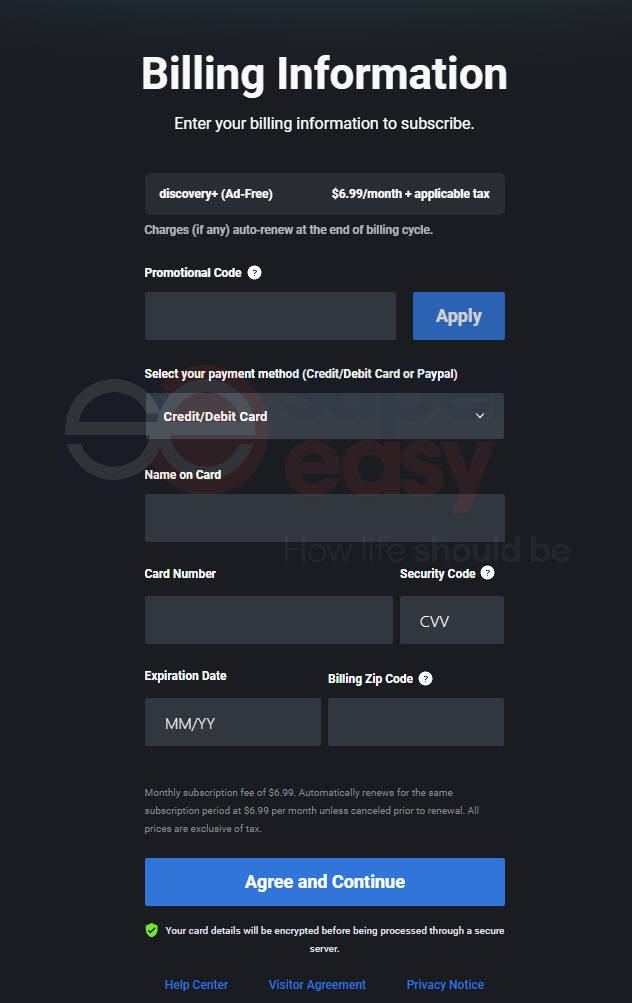Open the Credit/Debit Card payment method dropdown
The height and width of the screenshot is (1003, 632).
pos(324,416)
